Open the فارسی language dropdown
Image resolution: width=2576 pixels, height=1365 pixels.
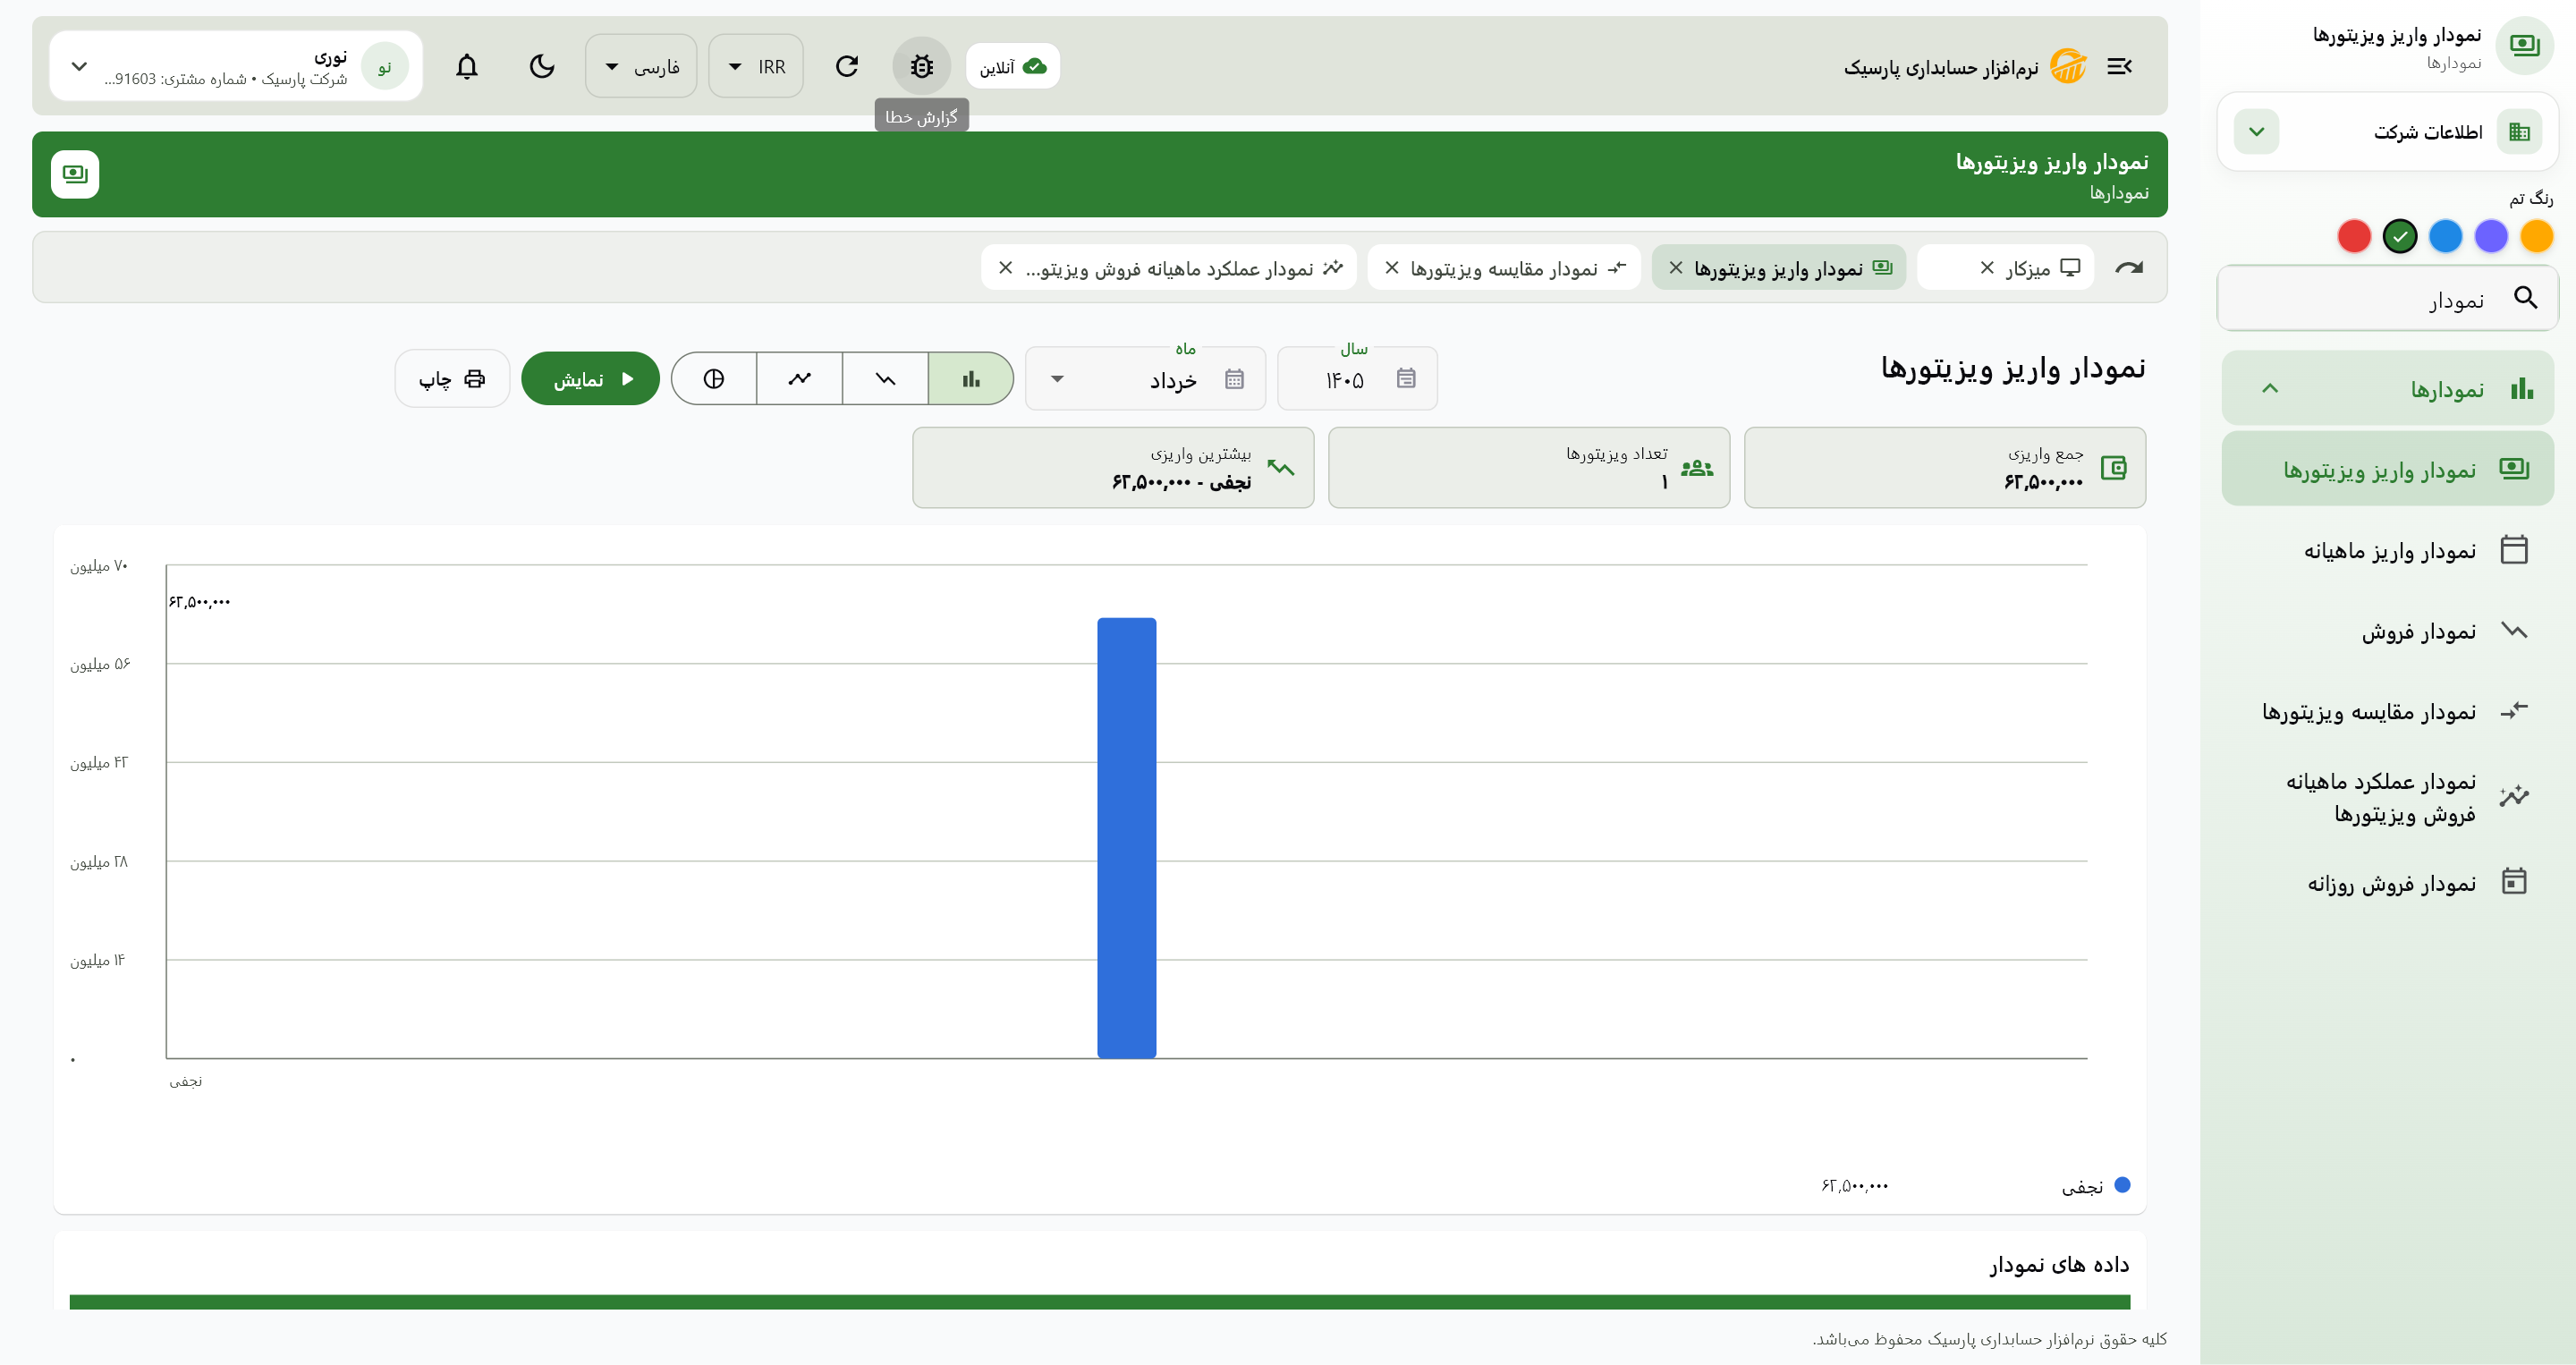[641, 66]
